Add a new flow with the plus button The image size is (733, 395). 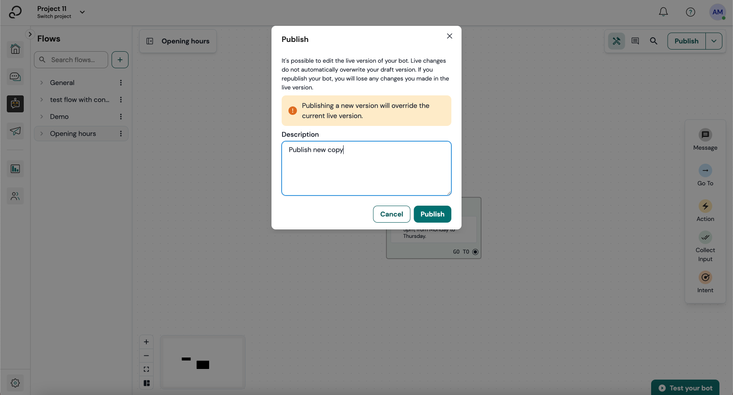(x=120, y=60)
